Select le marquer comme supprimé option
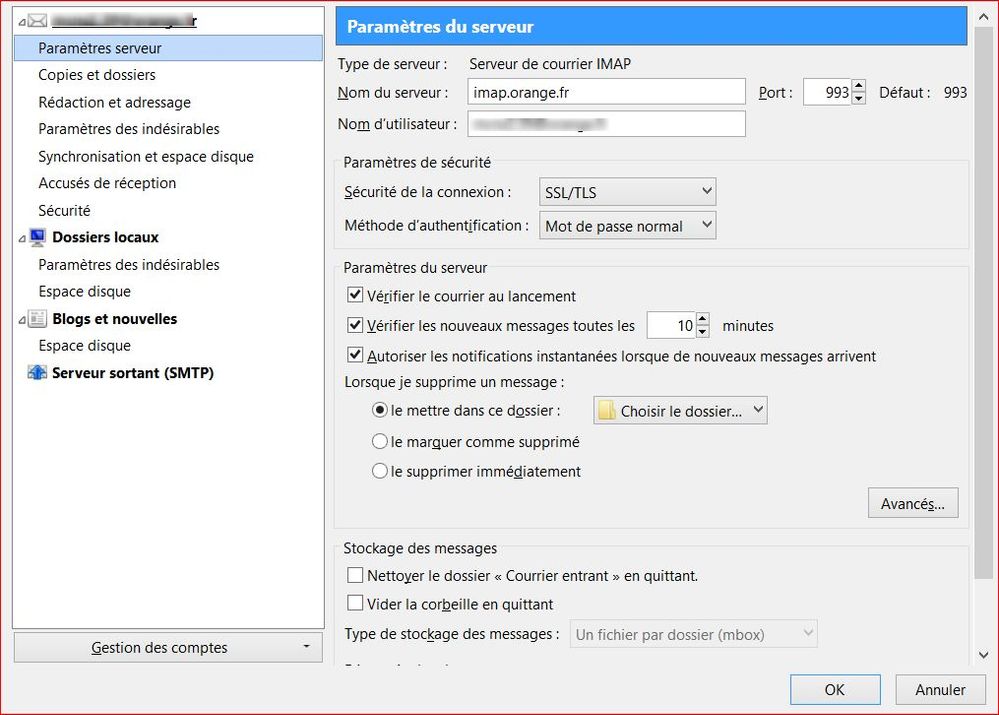Screen dimensions: 999x715 (x=380, y=441)
